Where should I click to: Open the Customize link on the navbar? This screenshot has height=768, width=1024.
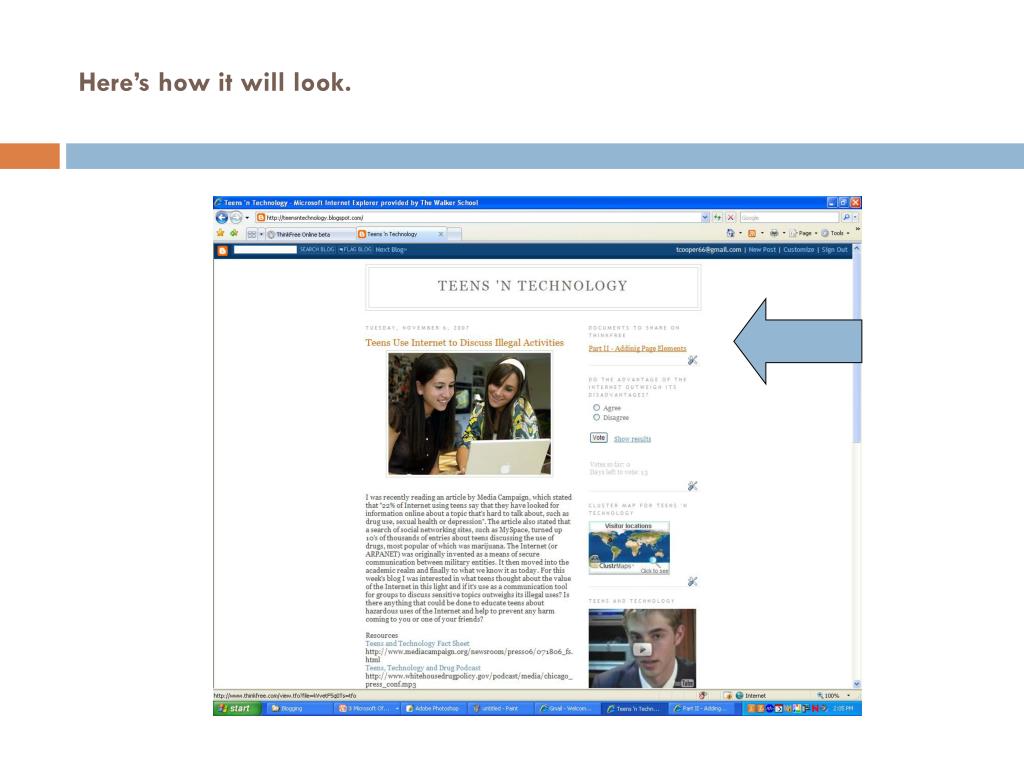coord(798,249)
